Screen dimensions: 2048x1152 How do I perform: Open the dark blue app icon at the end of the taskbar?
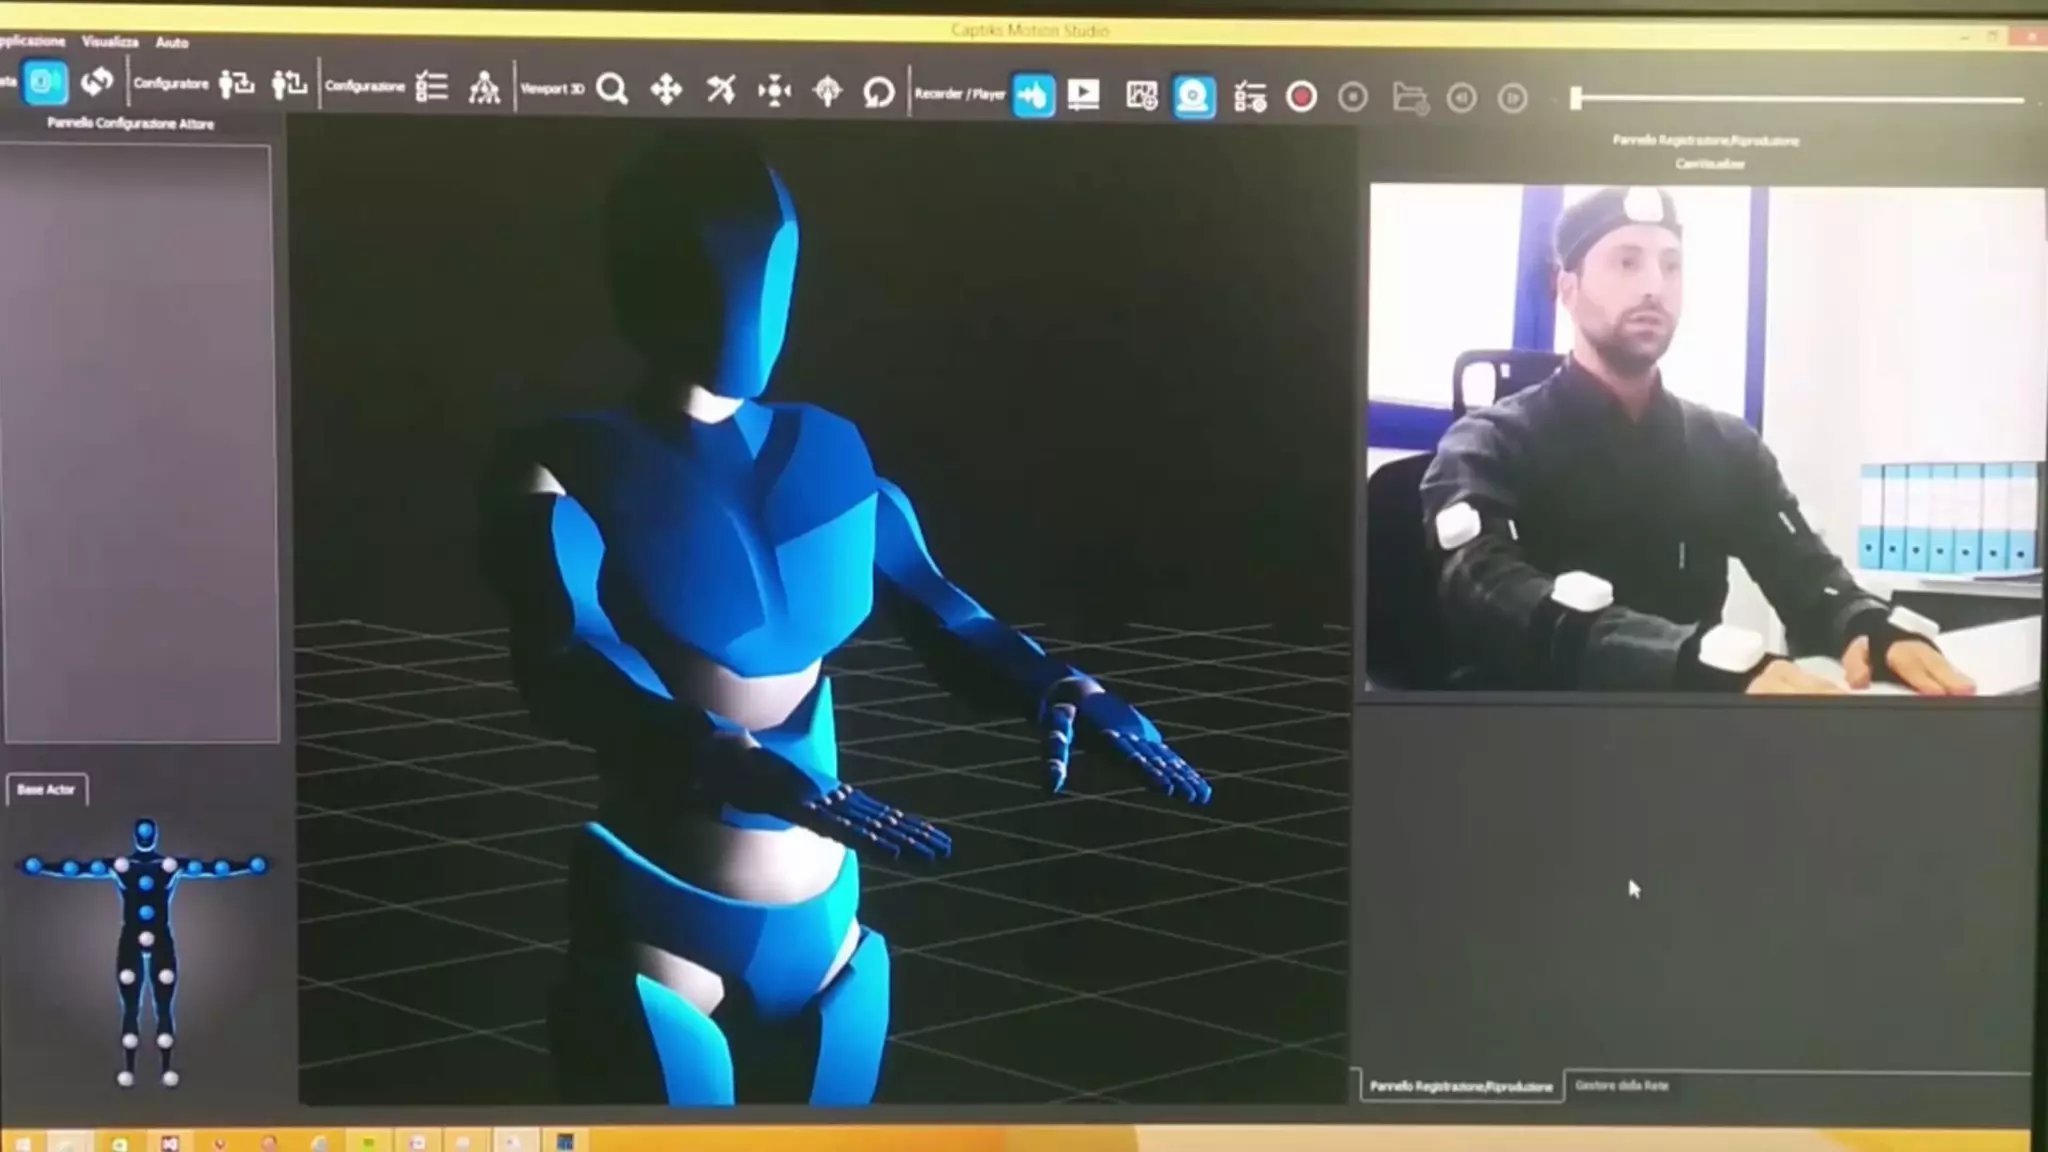point(565,1141)
